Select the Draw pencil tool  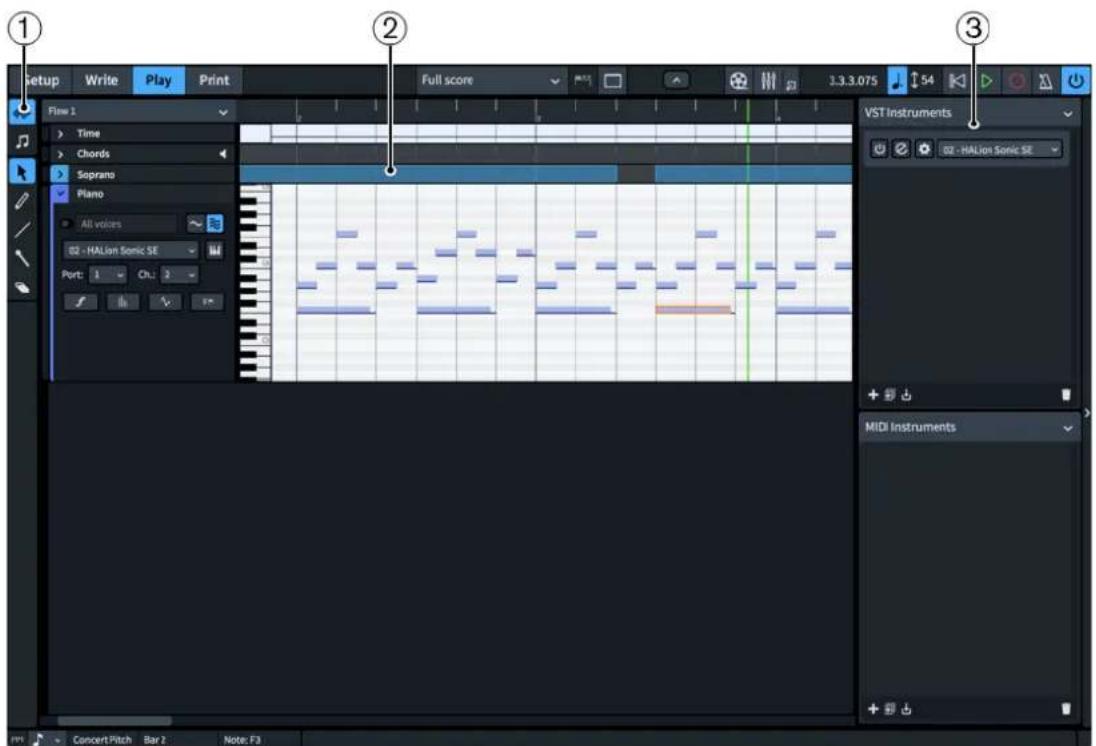coord(22,201)
